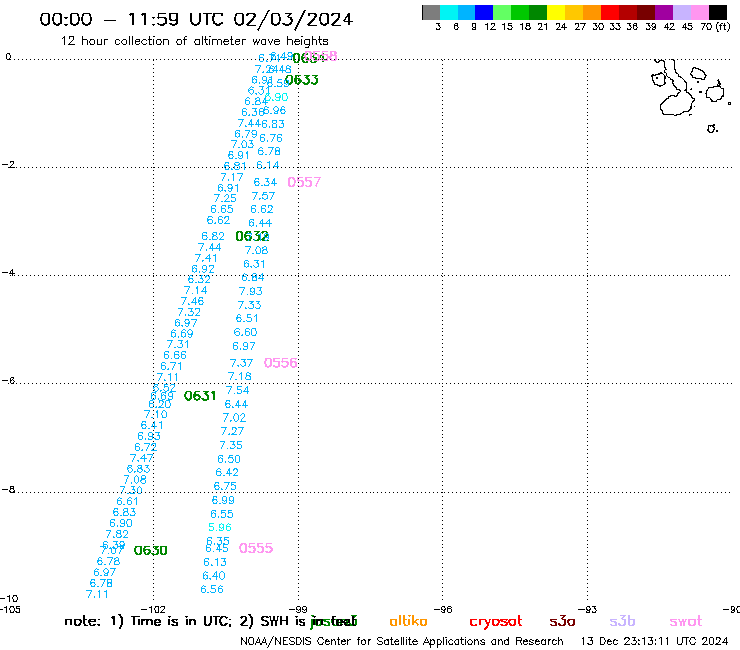740x650 pixels.
Task: Click the "s3b" satellite legend label
Action: 622,621
